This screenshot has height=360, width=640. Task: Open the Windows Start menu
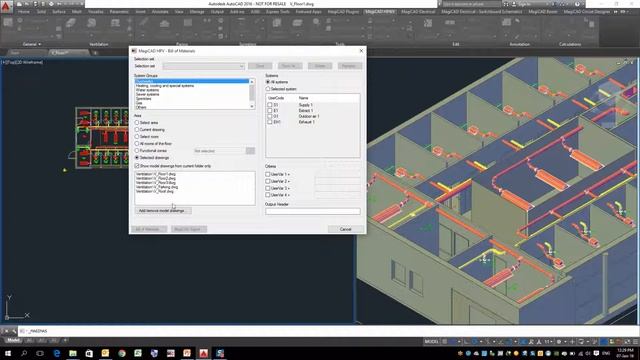coord(7,353)
